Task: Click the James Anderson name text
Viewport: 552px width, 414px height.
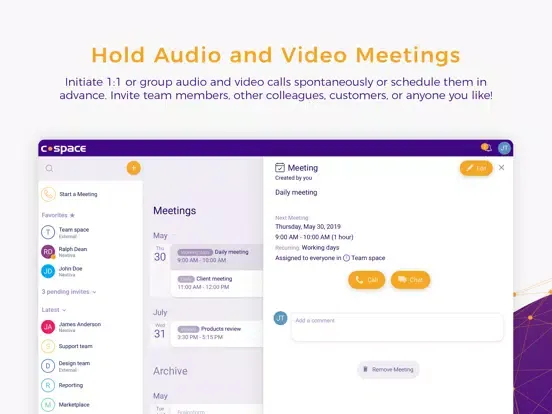Action: point(80,324)
